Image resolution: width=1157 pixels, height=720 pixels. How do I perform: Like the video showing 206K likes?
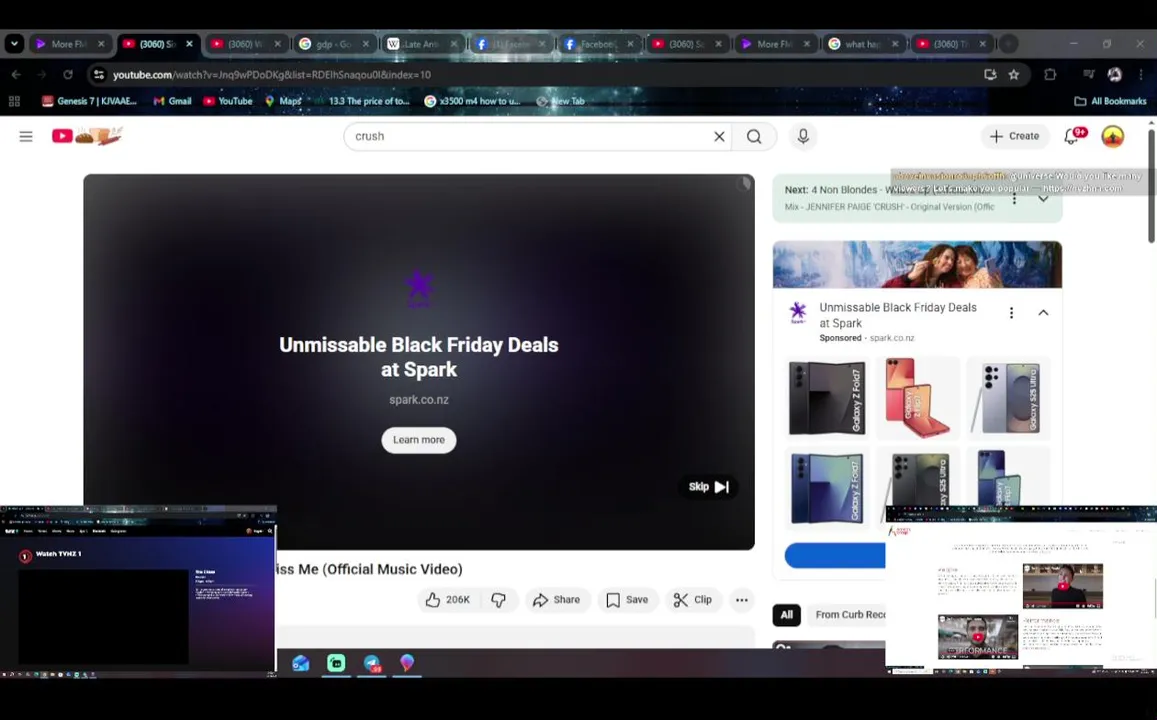coord(448,600)
